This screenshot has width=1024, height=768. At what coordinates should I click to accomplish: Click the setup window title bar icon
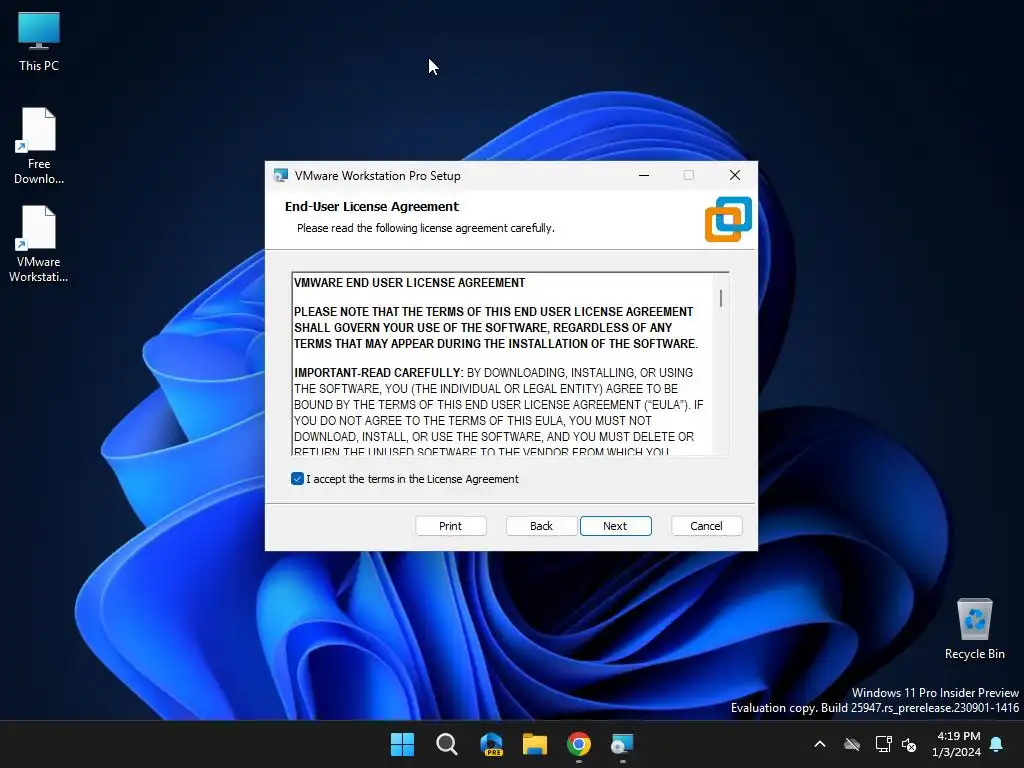click(x=281, y=176)
